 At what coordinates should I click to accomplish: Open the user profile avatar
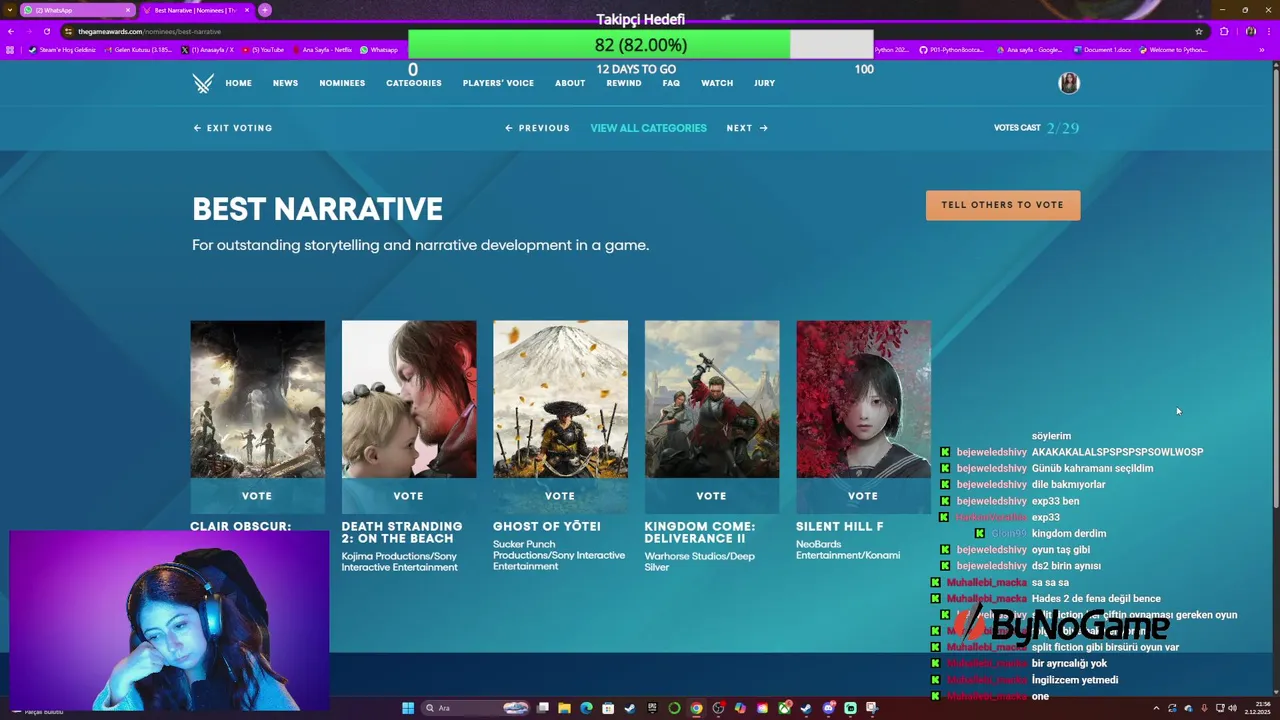click(x=1069, y=83)
